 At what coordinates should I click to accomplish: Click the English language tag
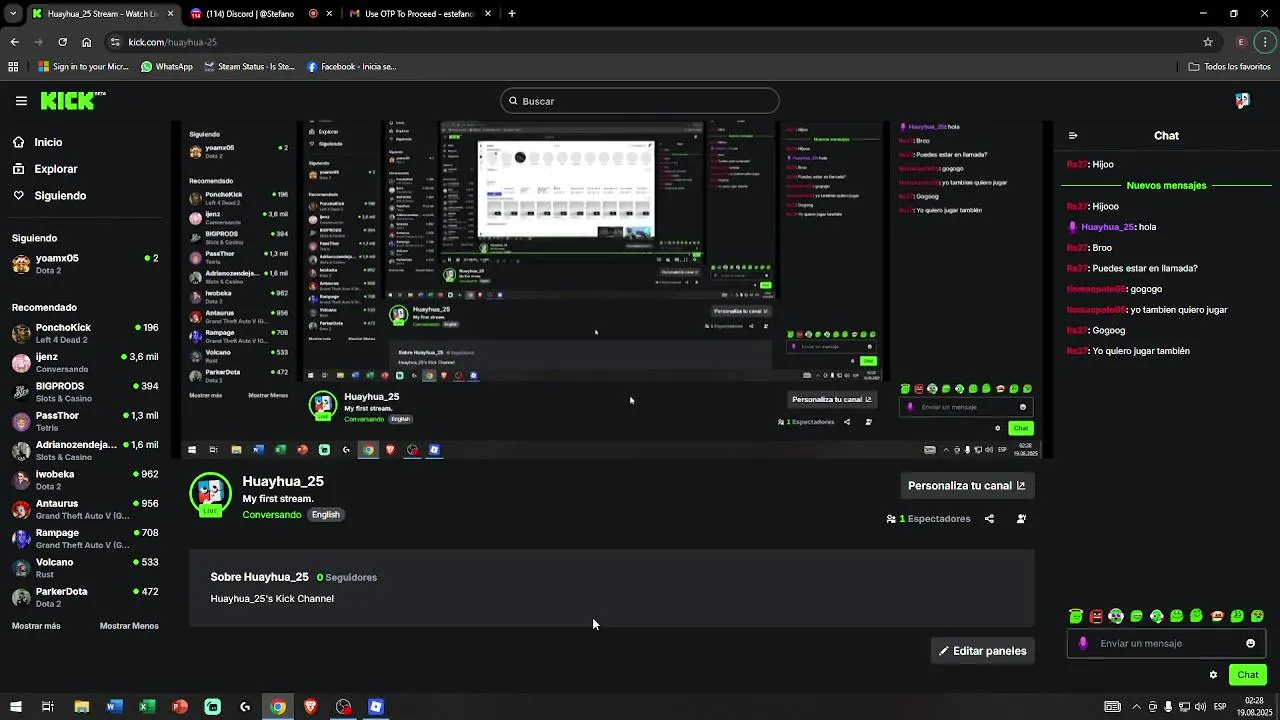[x=326, y=515]
